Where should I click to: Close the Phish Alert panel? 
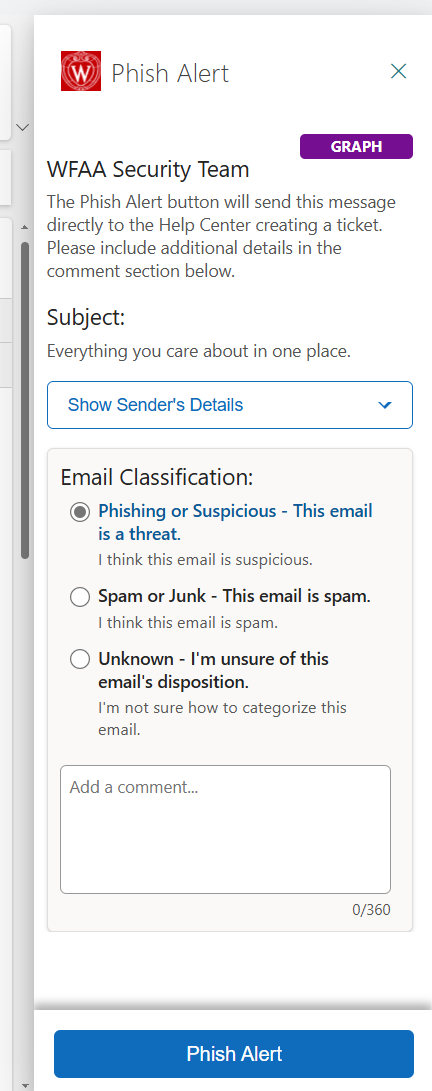(x=398, y=71)
